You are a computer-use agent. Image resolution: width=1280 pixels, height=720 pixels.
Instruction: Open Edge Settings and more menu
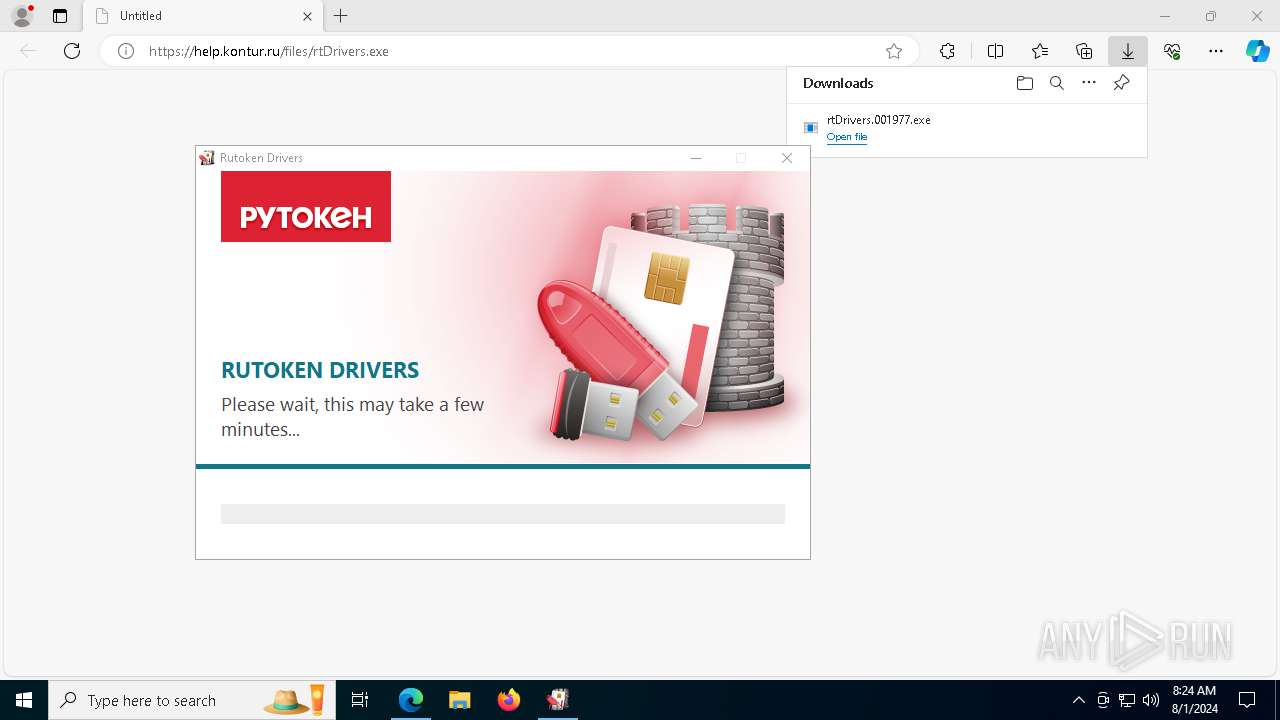(x=1216, y=51)
